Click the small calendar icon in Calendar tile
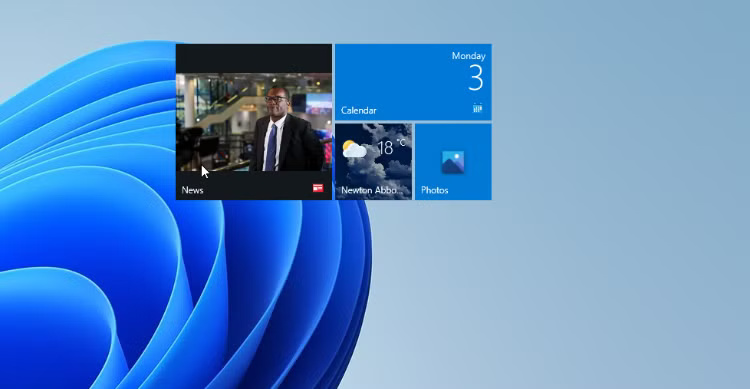This screenshot has width=750, height=389. click(477, 108)
